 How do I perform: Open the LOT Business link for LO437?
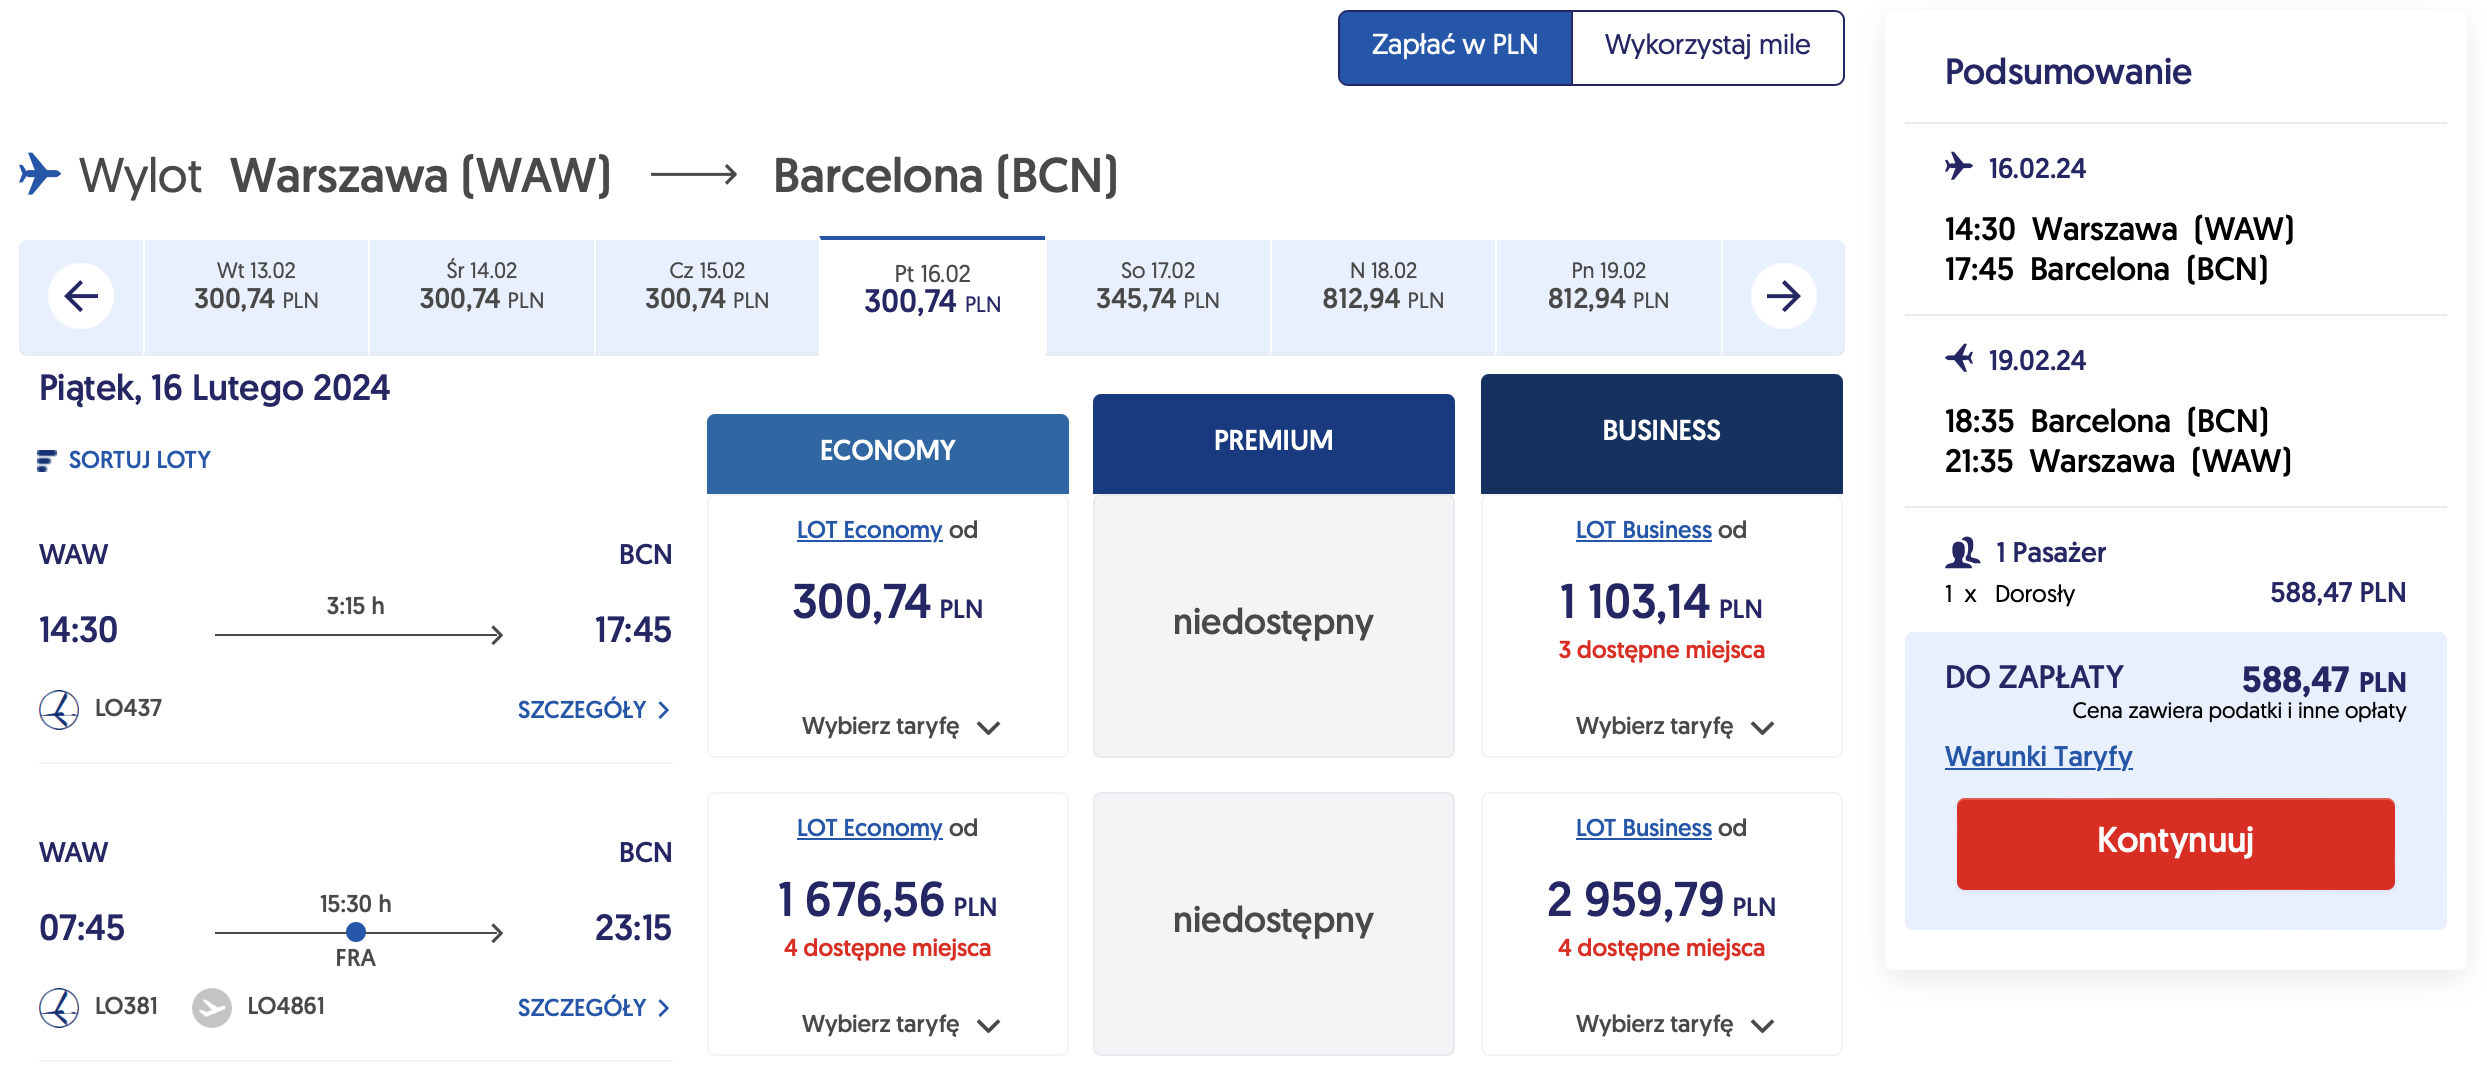pos(1643,530)
